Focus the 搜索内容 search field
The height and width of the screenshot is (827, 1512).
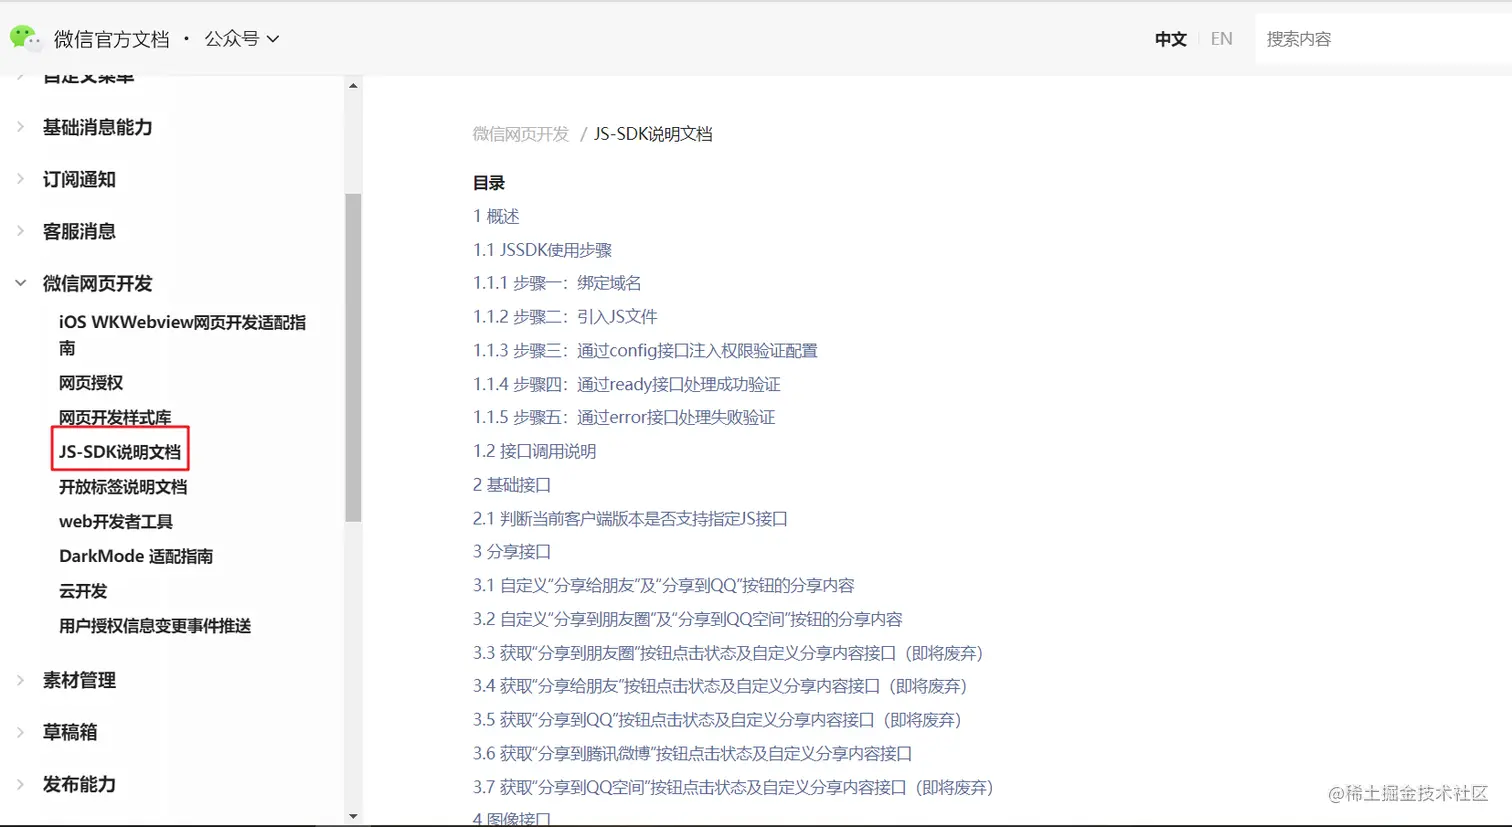click(1383, 39)
